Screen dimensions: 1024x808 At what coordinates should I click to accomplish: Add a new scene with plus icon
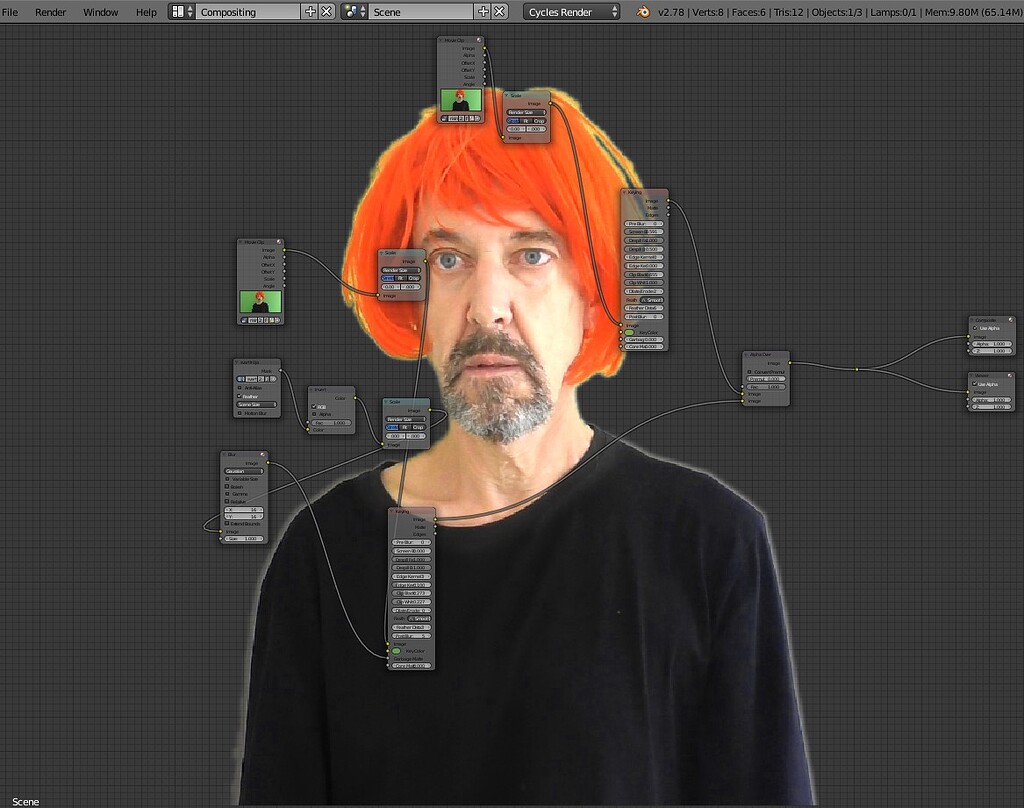coord(483,12)
